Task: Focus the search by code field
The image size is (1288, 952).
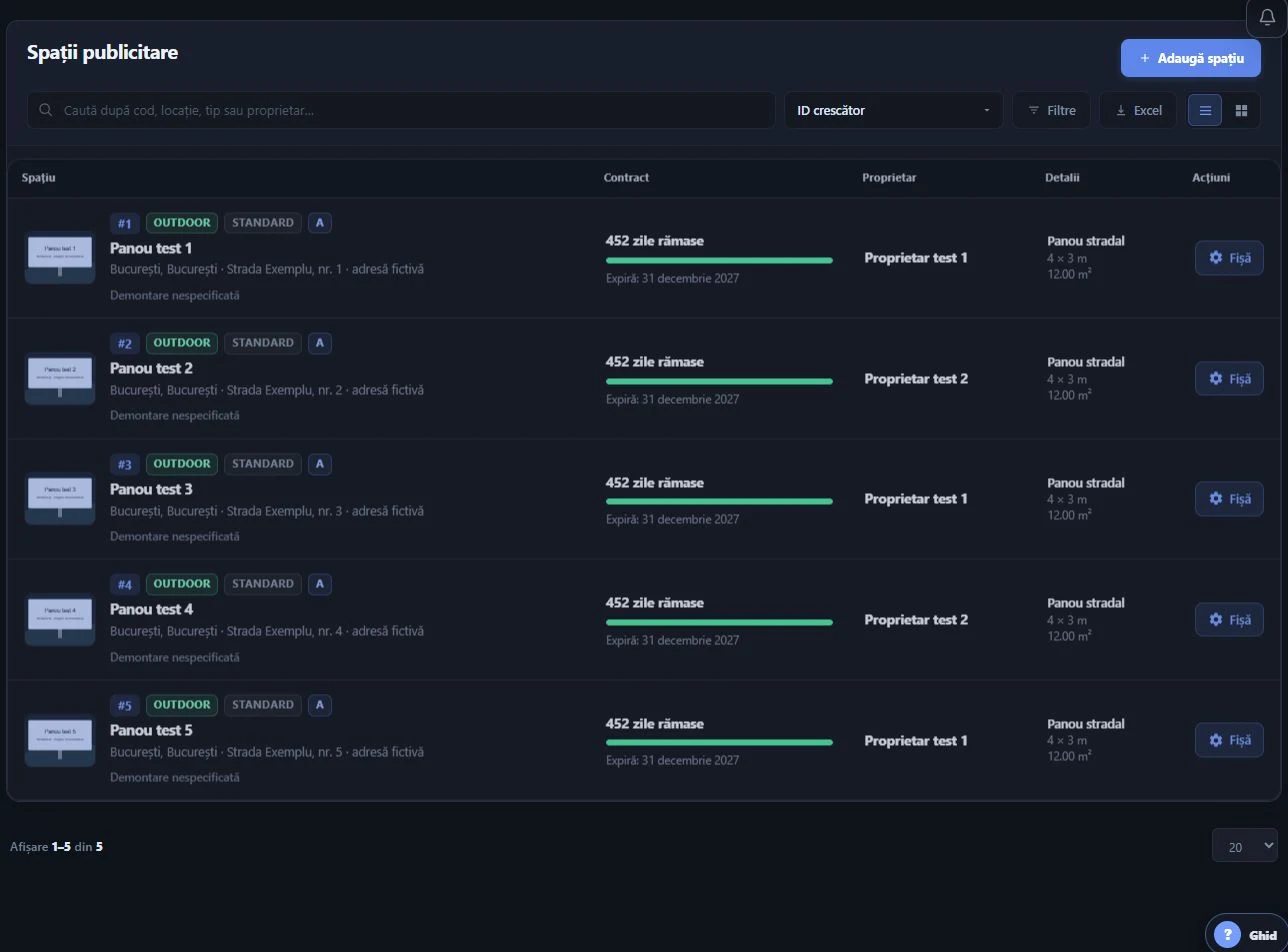Action: 401,110
